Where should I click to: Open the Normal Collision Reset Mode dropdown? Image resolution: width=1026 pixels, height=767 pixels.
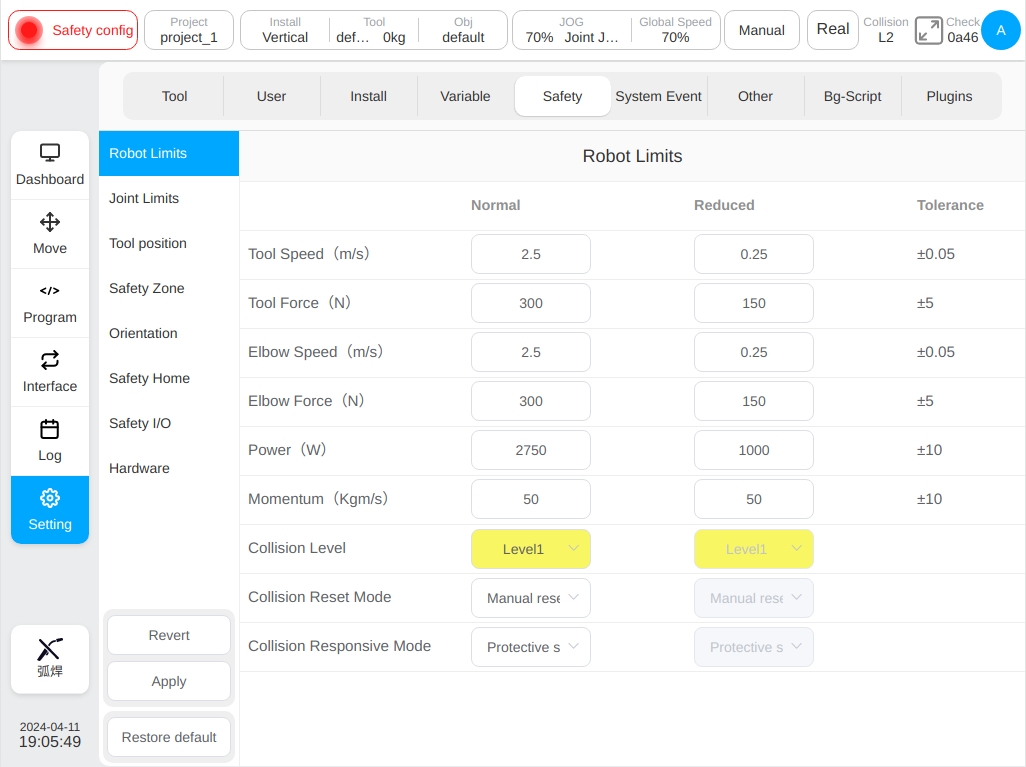pos(531,598)
